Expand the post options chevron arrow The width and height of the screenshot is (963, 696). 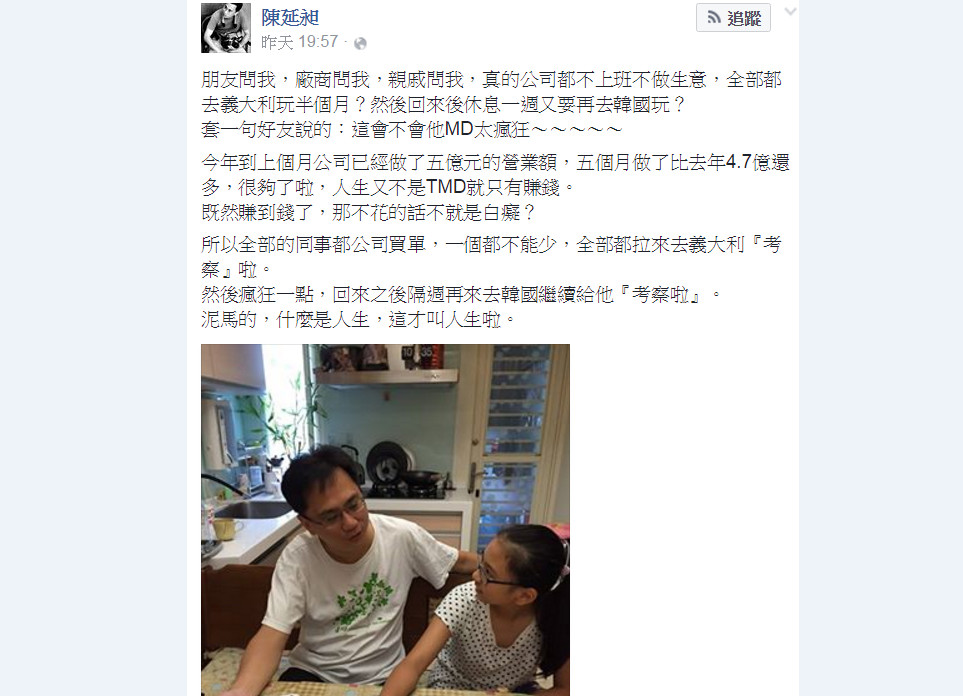pos(790,11)
